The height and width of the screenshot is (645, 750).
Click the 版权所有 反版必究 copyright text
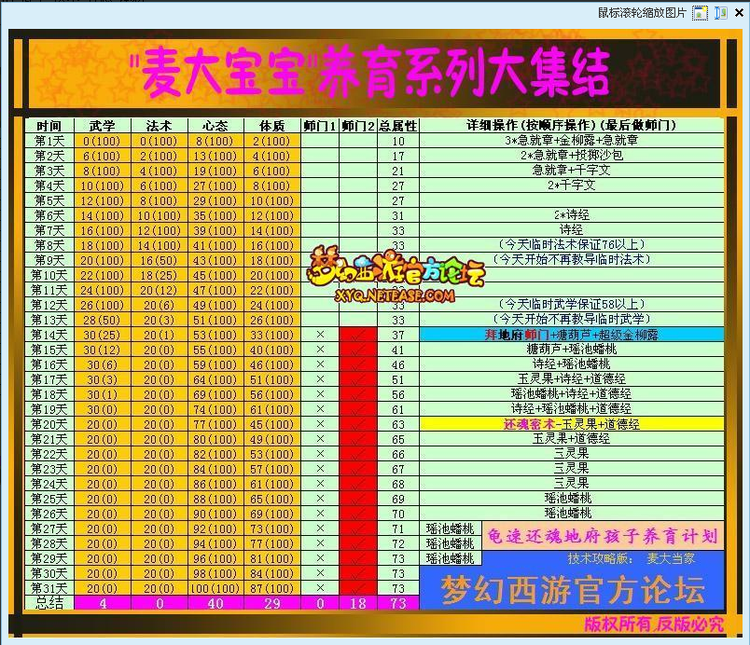(653, 624)
